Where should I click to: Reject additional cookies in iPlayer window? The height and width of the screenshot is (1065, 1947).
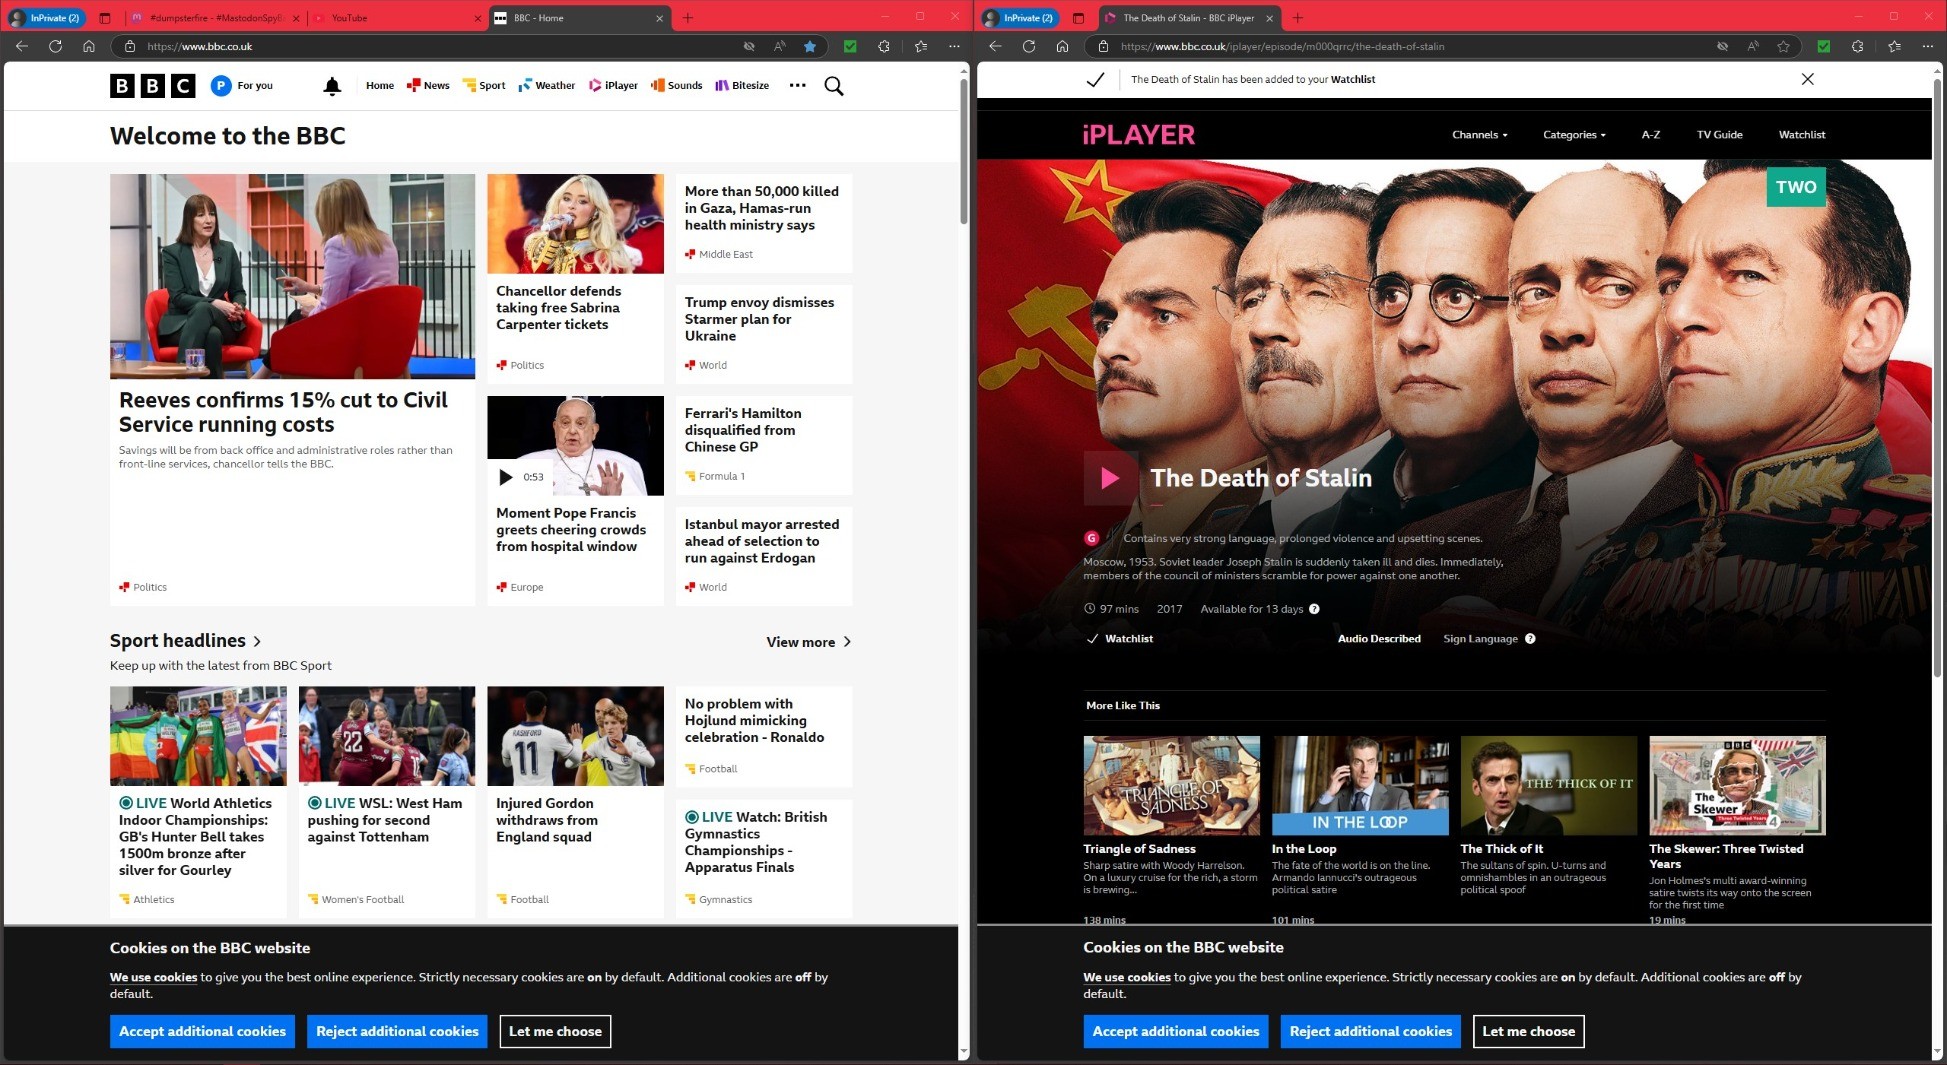point(1370,1031)
